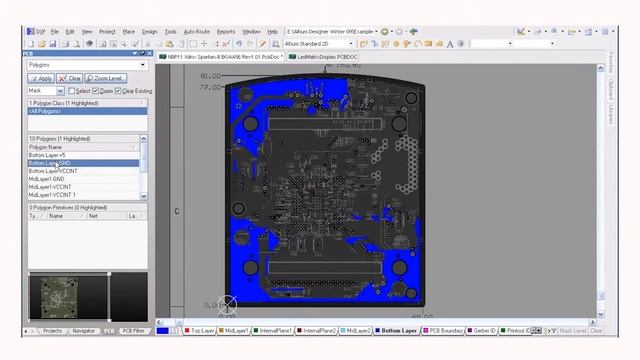The width and height of the screenshot is (640, 360).
Task: Click the Interactive routing tool icon
Action: [x=364, y=44]
